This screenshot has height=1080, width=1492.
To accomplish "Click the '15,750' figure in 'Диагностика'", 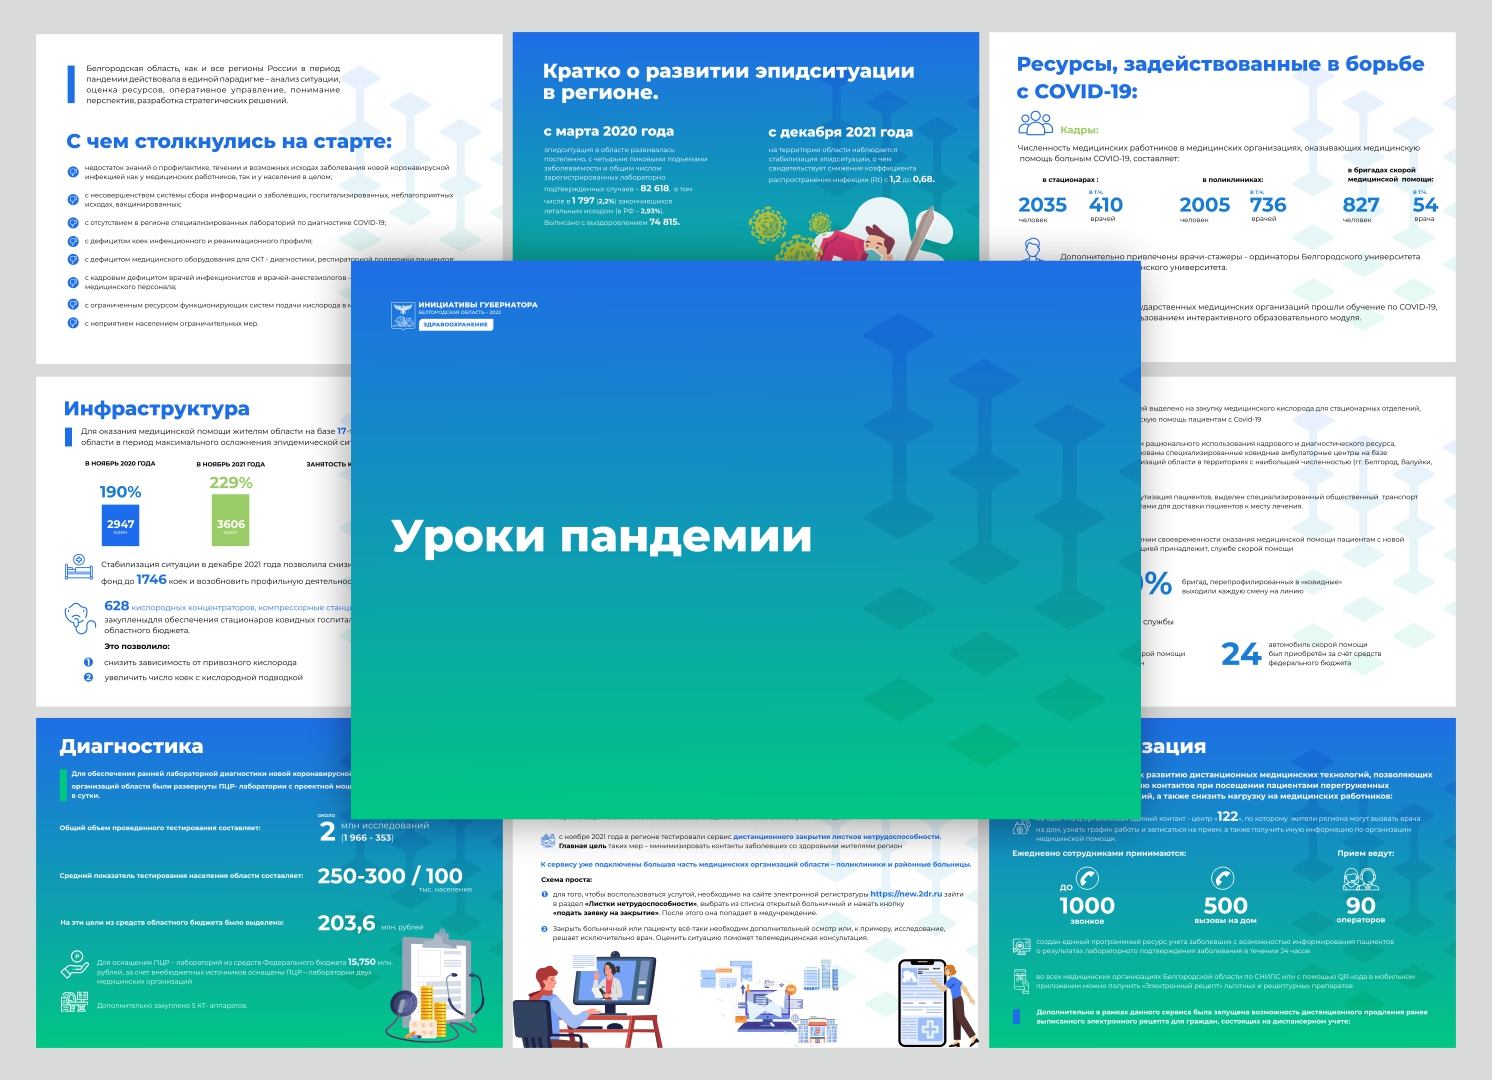I will 362,962.
